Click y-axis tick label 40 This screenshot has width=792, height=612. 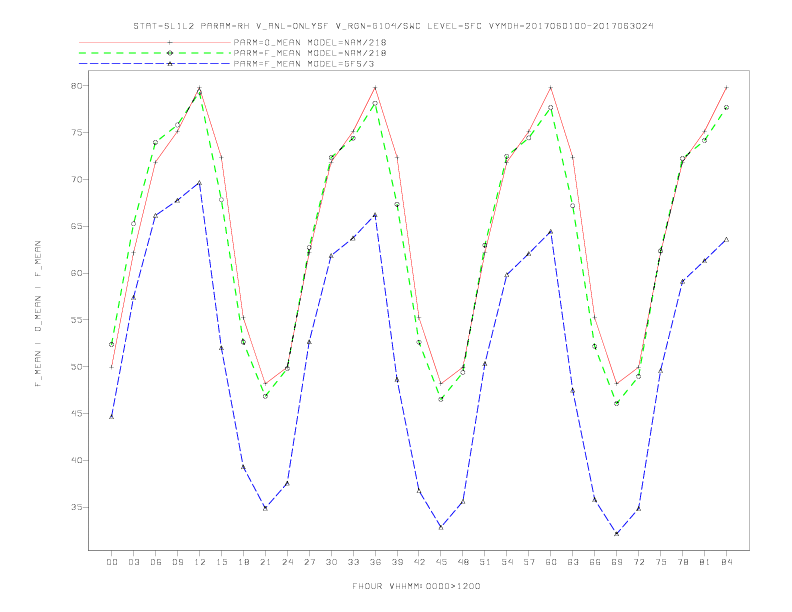tap(76, 461)
